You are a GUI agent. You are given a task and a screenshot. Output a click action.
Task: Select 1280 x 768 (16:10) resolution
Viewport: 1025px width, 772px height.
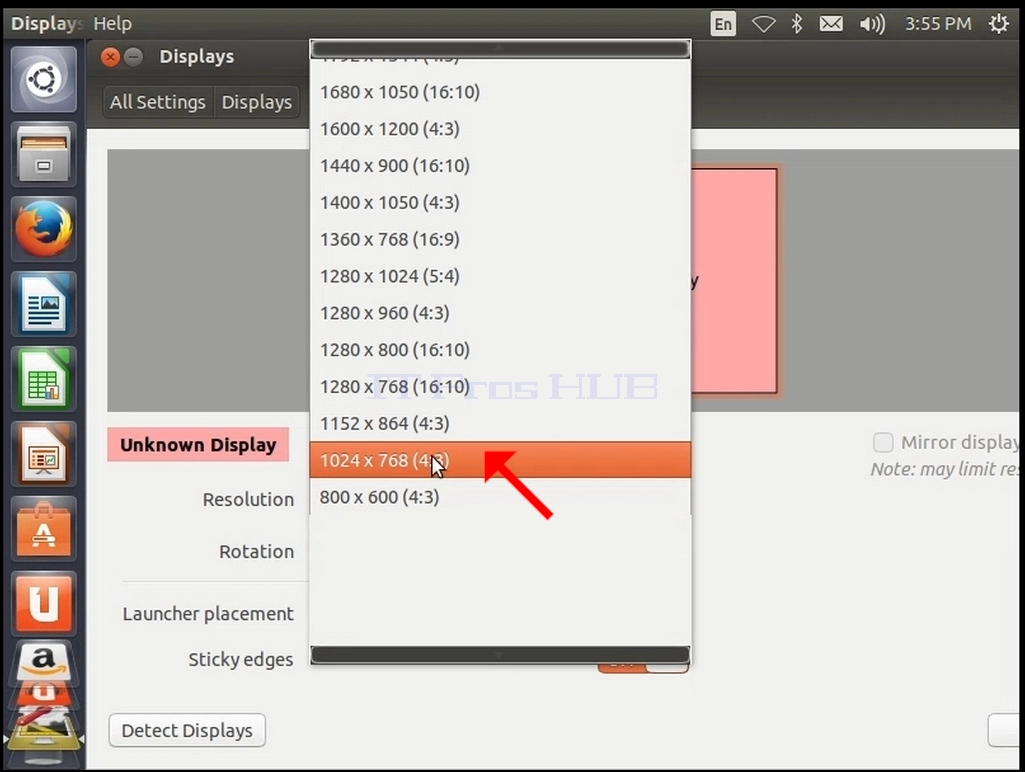pos(500,386)
